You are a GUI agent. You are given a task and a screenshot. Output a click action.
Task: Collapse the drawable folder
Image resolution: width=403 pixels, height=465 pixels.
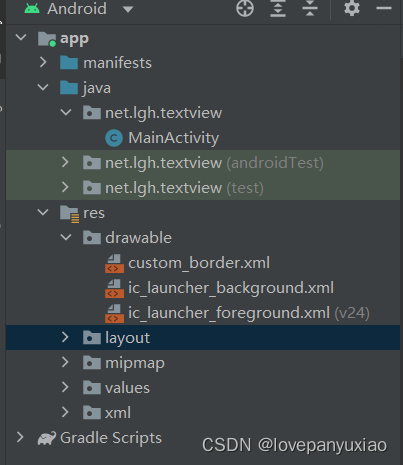66,237
